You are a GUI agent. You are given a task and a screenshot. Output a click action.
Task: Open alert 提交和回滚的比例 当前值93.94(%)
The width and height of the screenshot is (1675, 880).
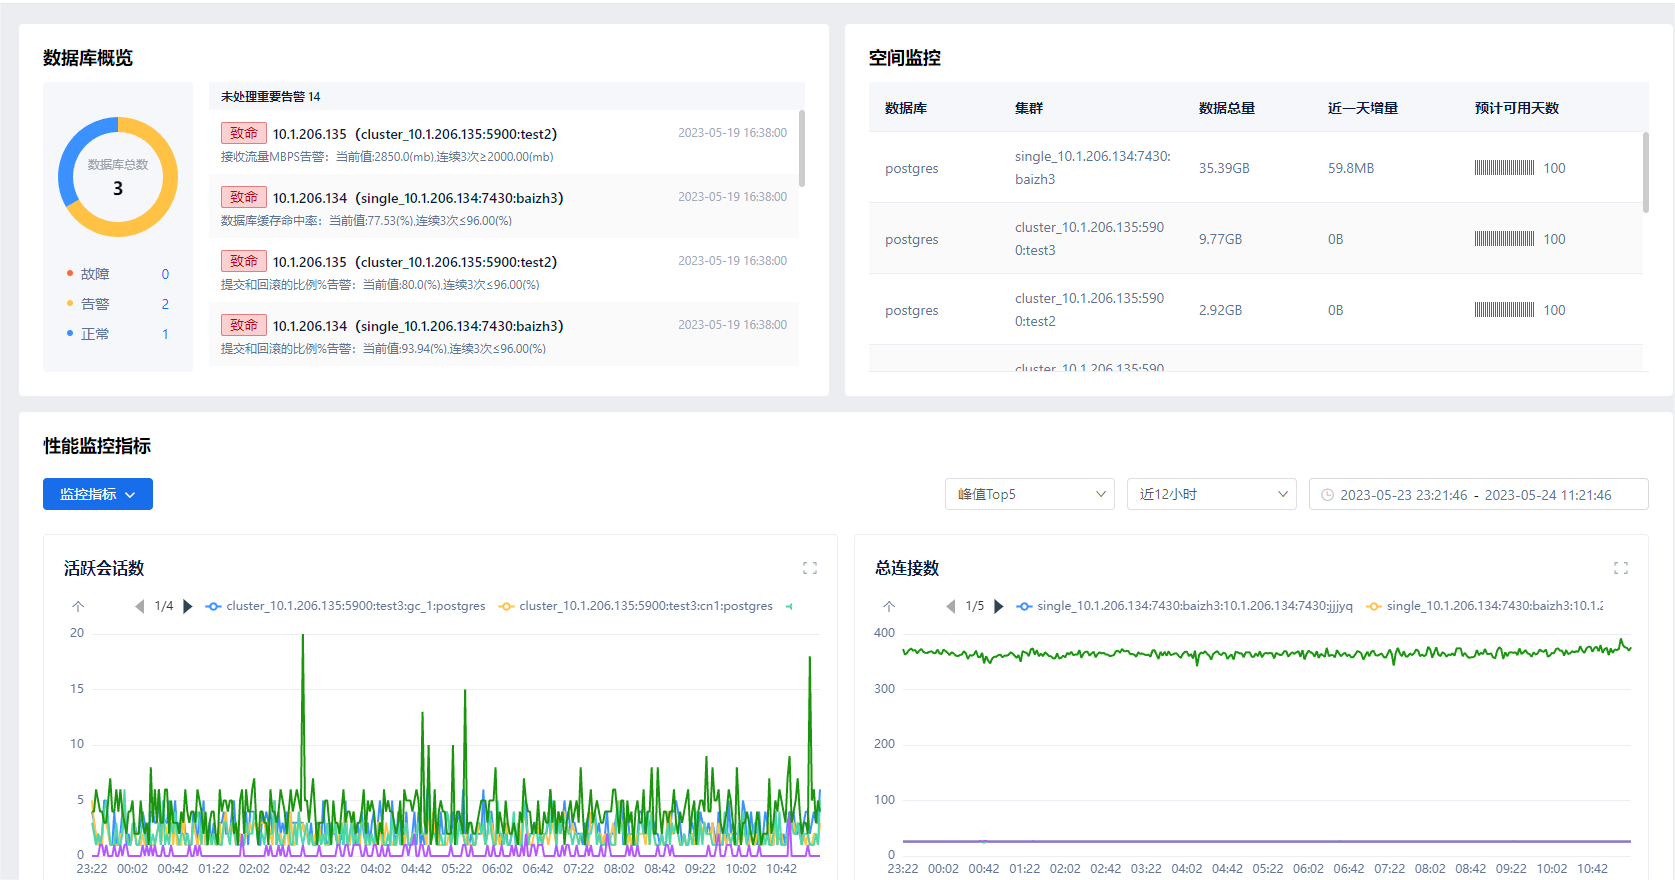pyautogui.click(x=504, y=335)
